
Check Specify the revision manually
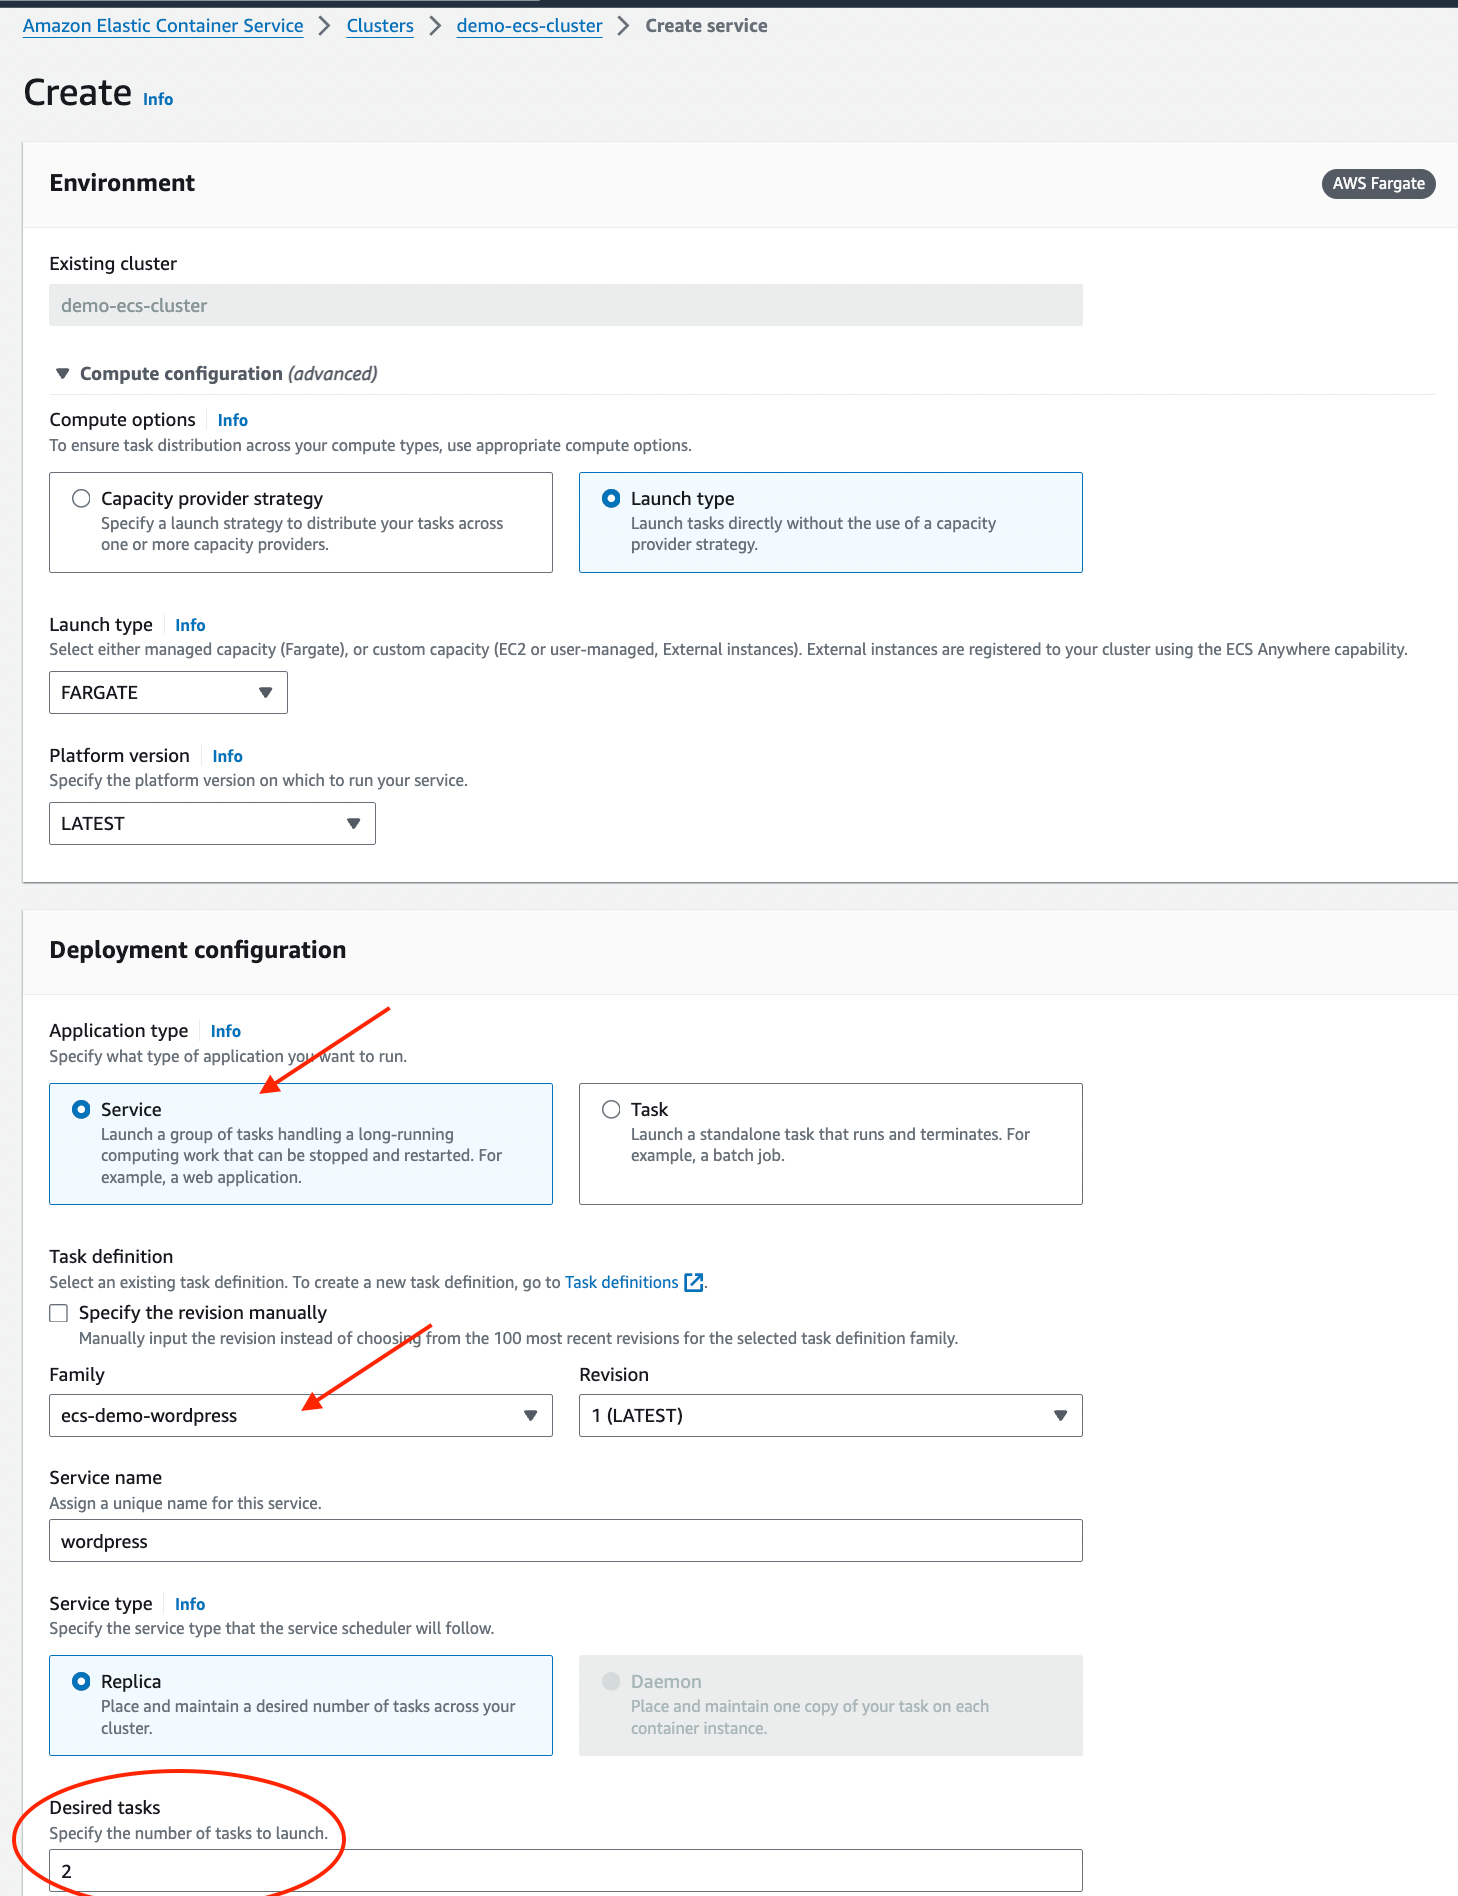point(59,1313)
